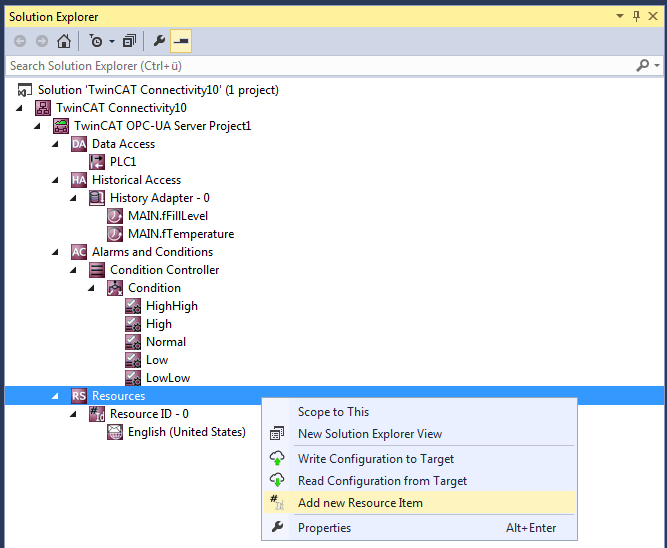
Task: Click the Search Solution Explorer input field
Action: (x=318, y=65)
